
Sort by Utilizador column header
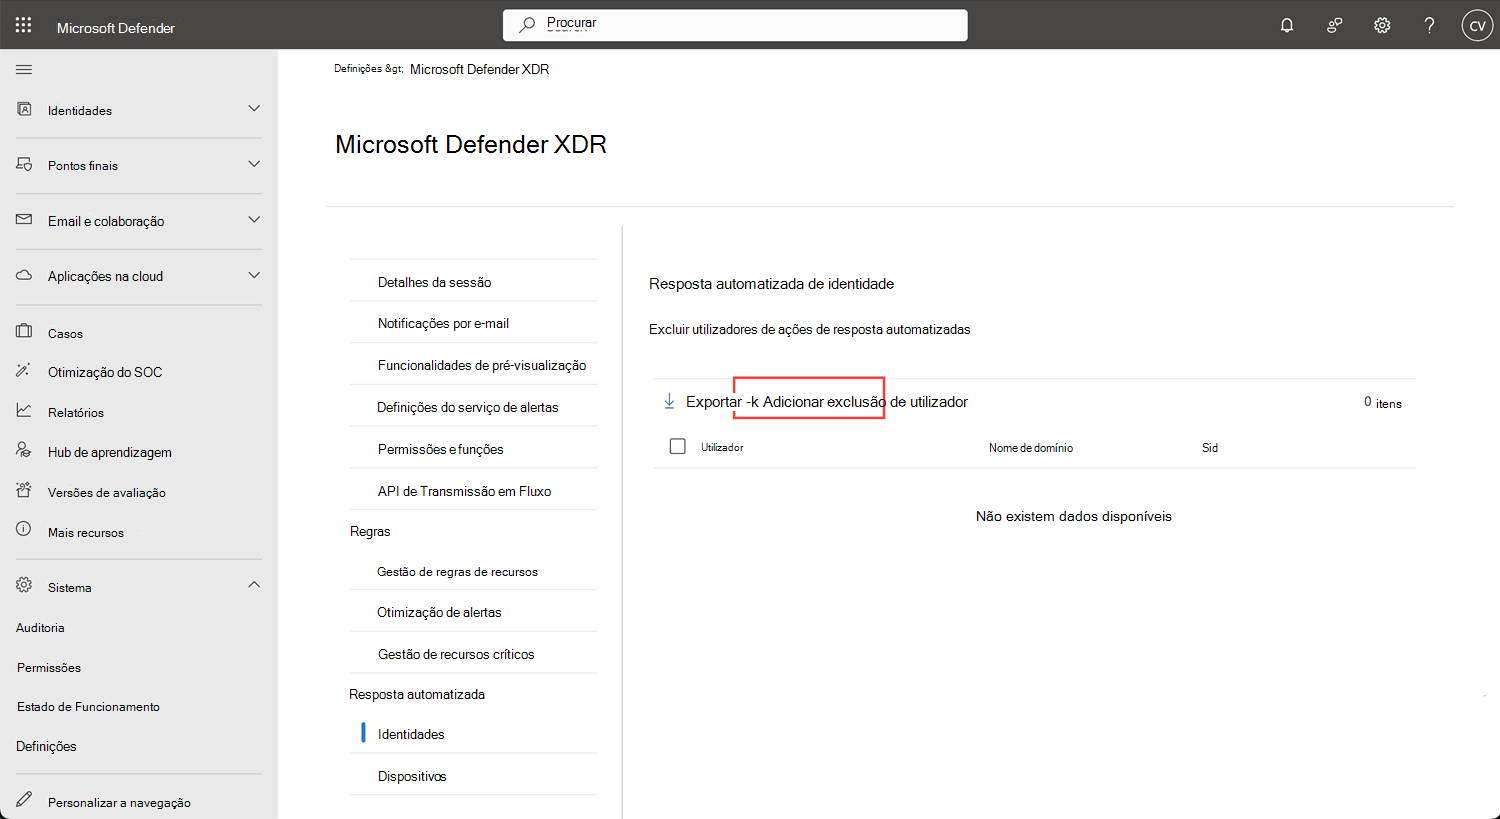coord(722,448)
